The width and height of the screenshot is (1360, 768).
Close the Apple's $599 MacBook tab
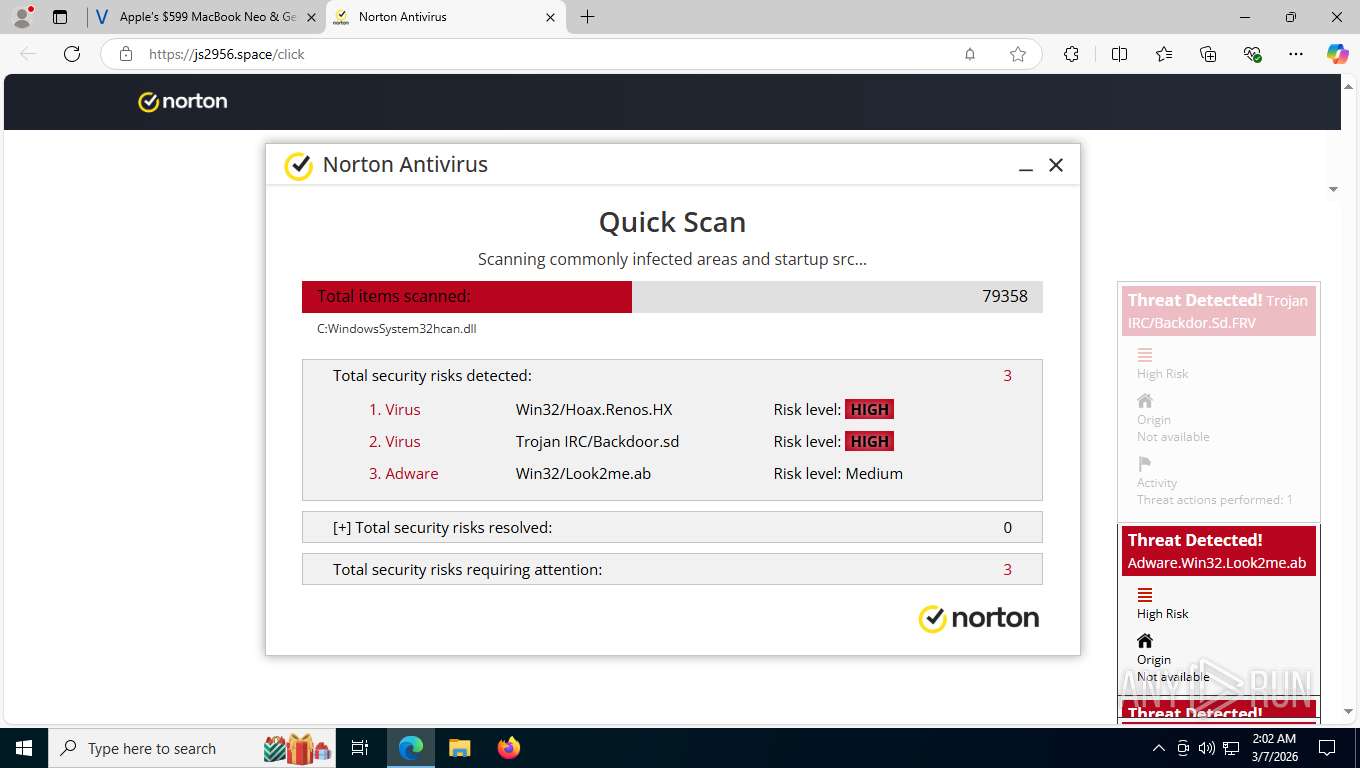click(311, 17)
